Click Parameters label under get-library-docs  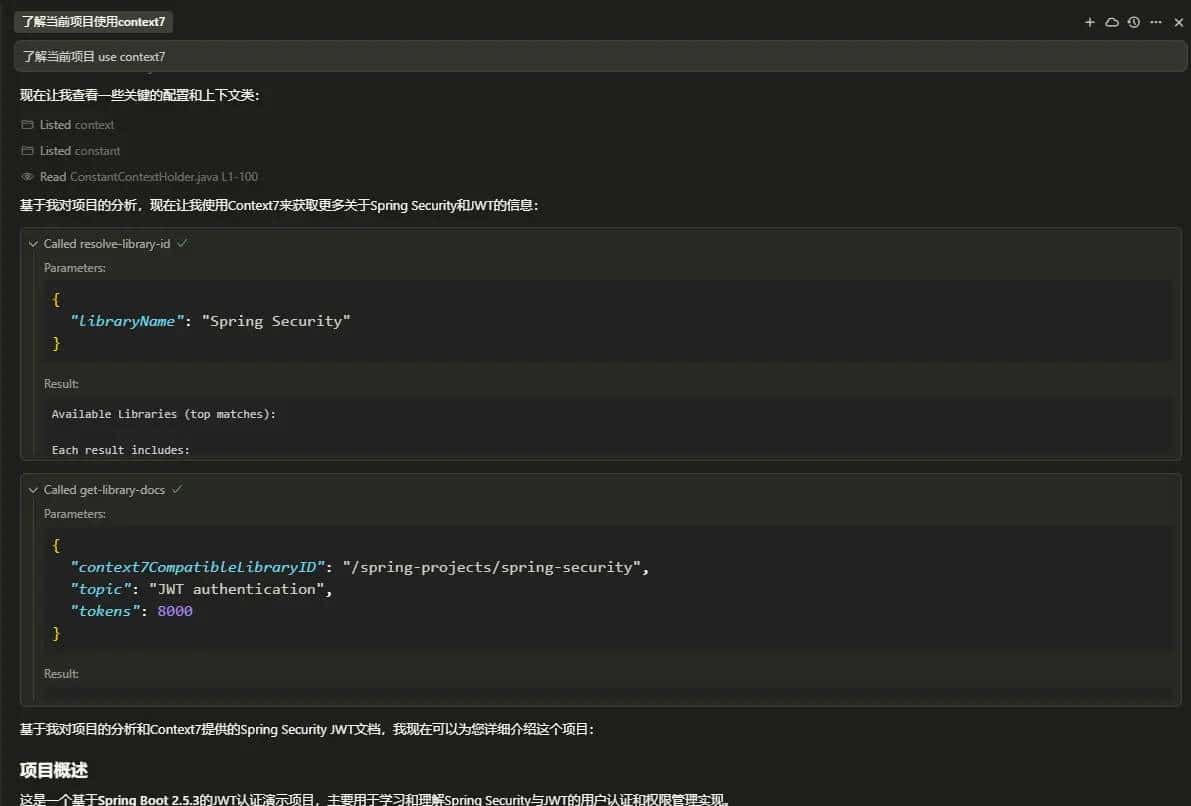tap(74, 514)
